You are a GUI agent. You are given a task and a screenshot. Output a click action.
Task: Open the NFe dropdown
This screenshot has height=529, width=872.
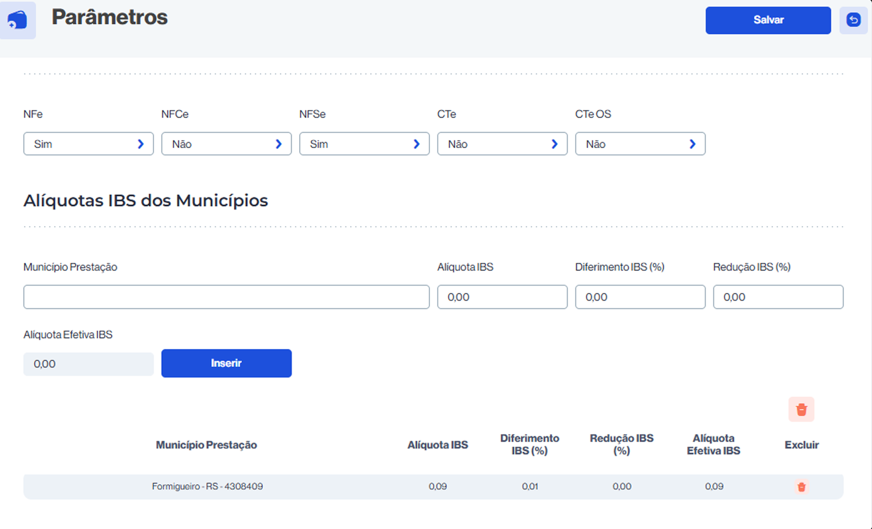(x=88, y=144)
